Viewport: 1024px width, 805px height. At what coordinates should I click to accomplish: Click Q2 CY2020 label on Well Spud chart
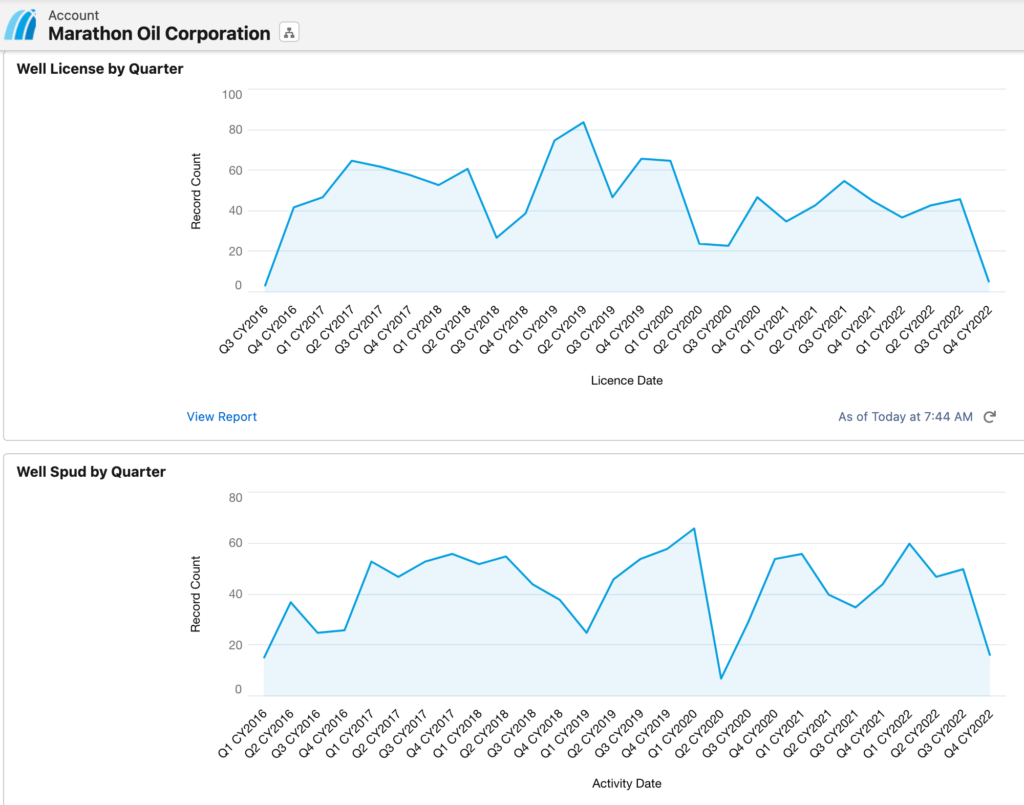coord(699,733)
